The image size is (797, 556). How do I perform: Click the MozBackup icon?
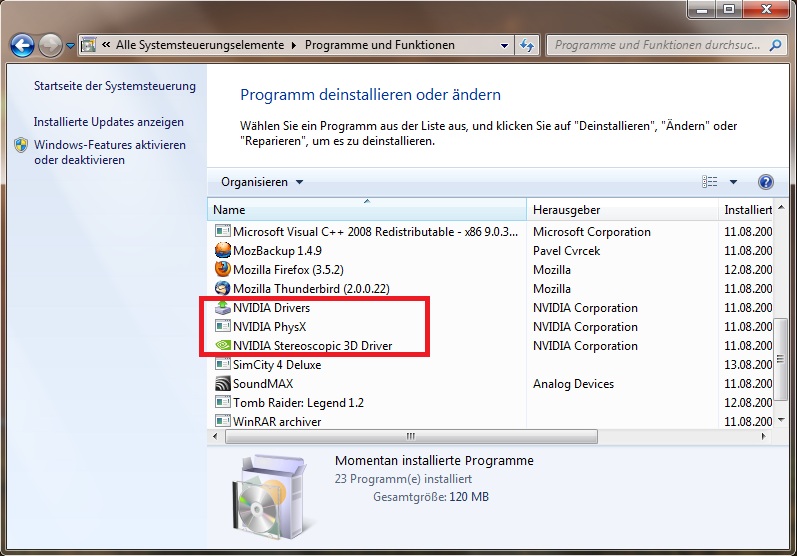pyautogui.click(x=222, y=250)
